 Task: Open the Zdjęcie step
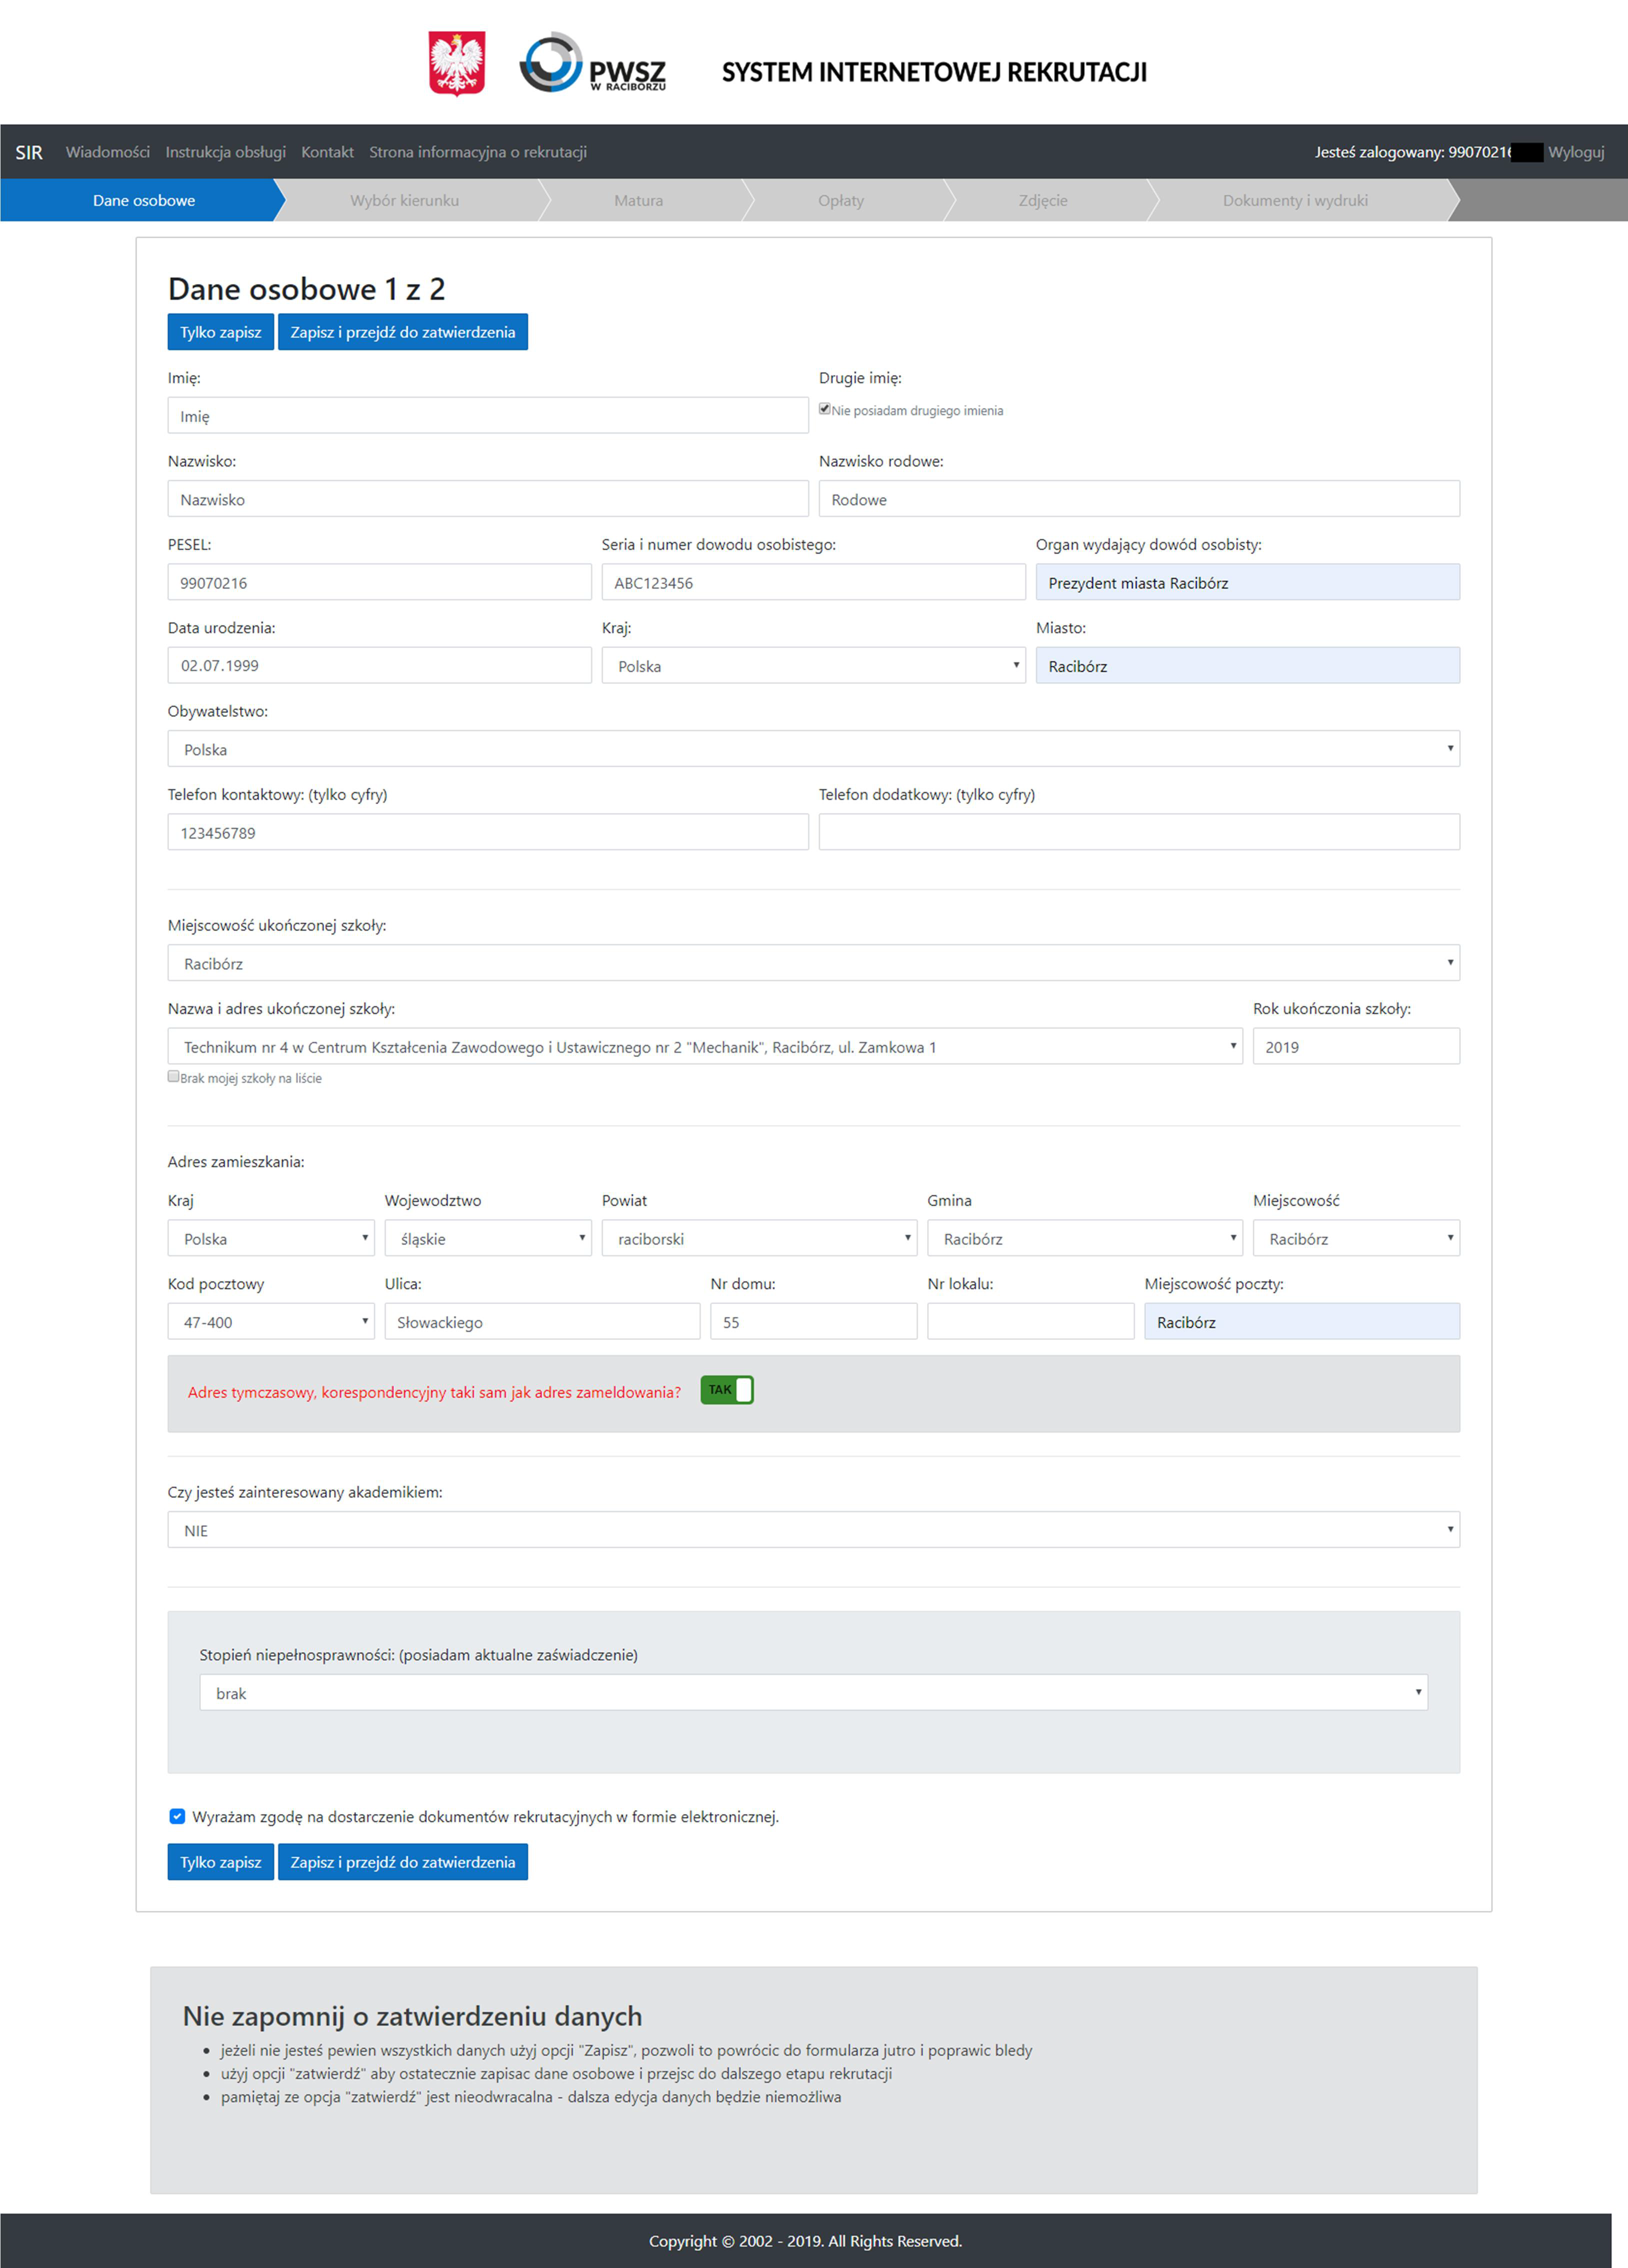coord(1043,200)
